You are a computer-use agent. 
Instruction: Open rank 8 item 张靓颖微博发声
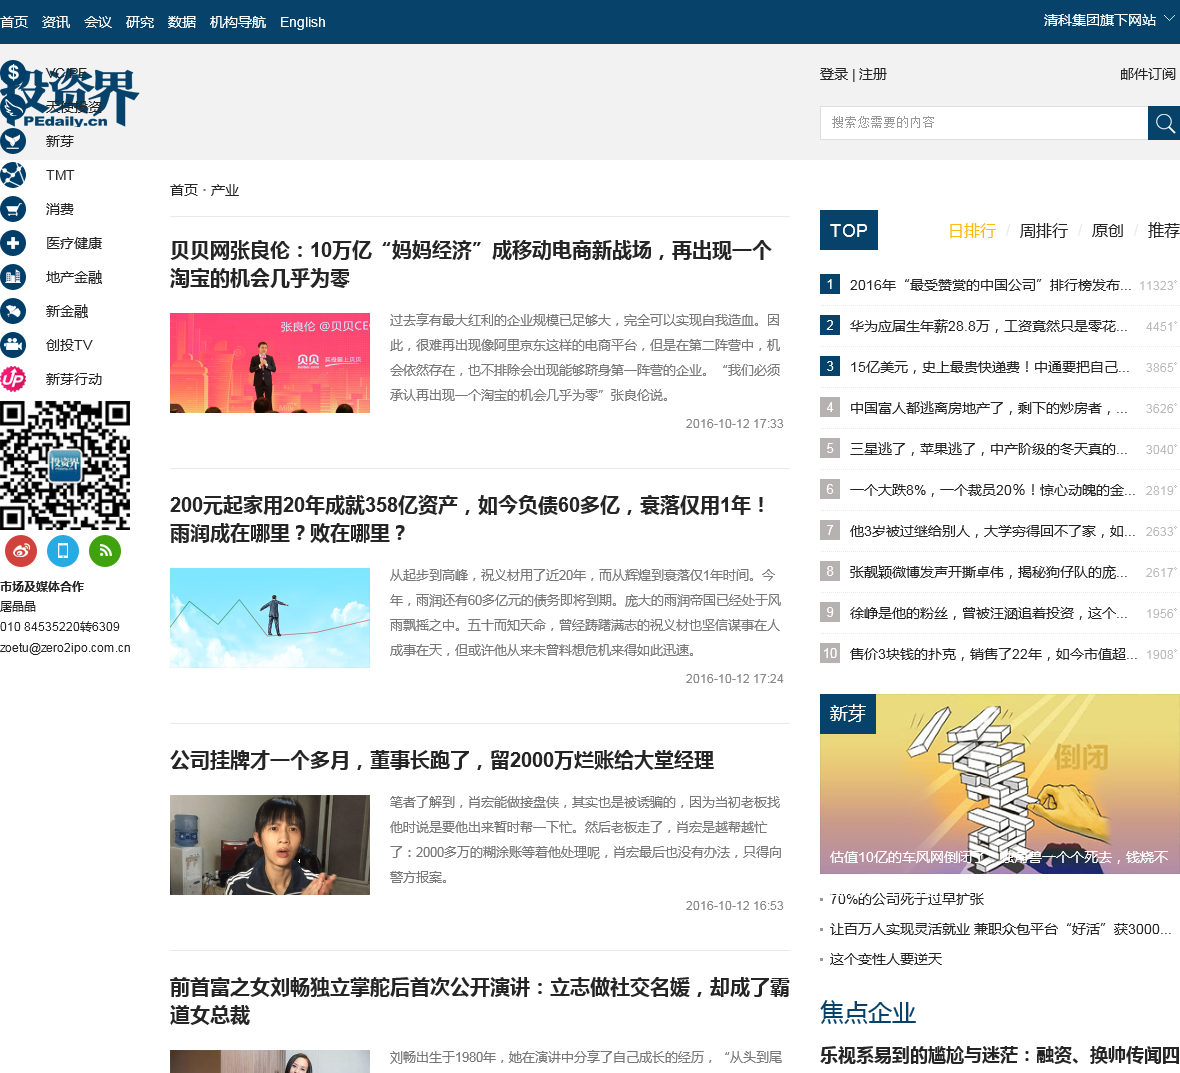(988, 572)
